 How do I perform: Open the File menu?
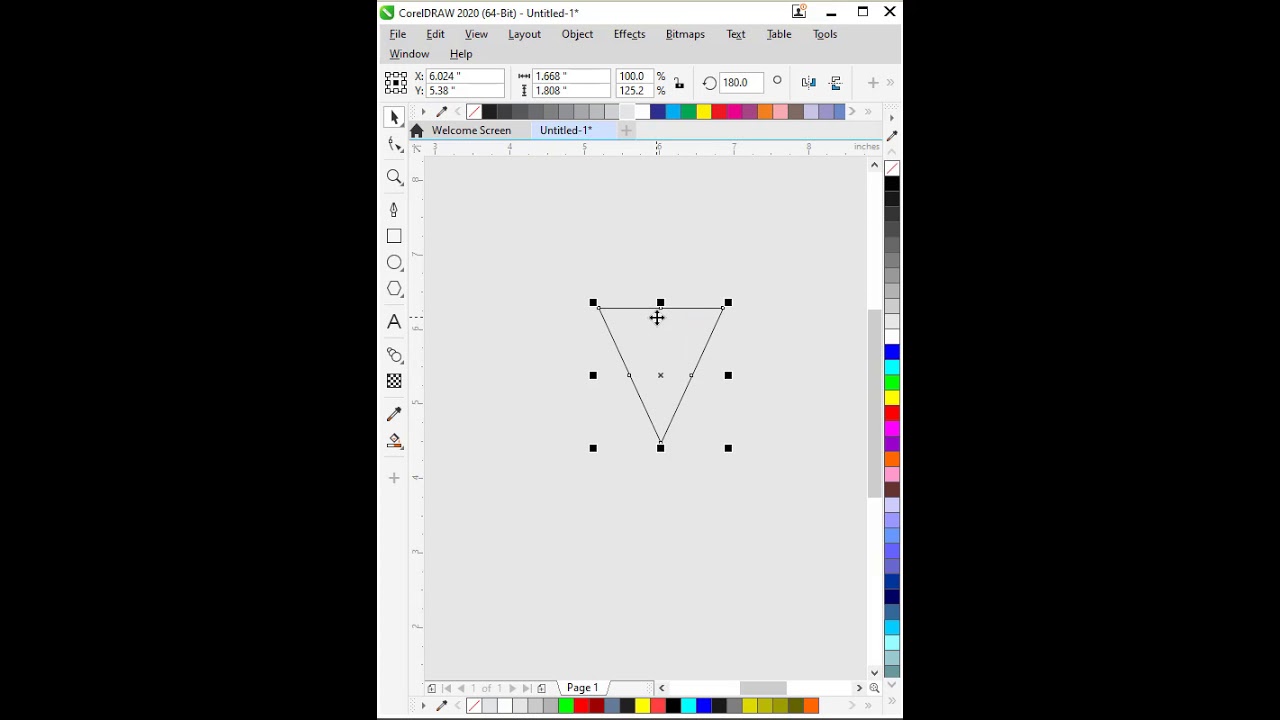point(398,34)
